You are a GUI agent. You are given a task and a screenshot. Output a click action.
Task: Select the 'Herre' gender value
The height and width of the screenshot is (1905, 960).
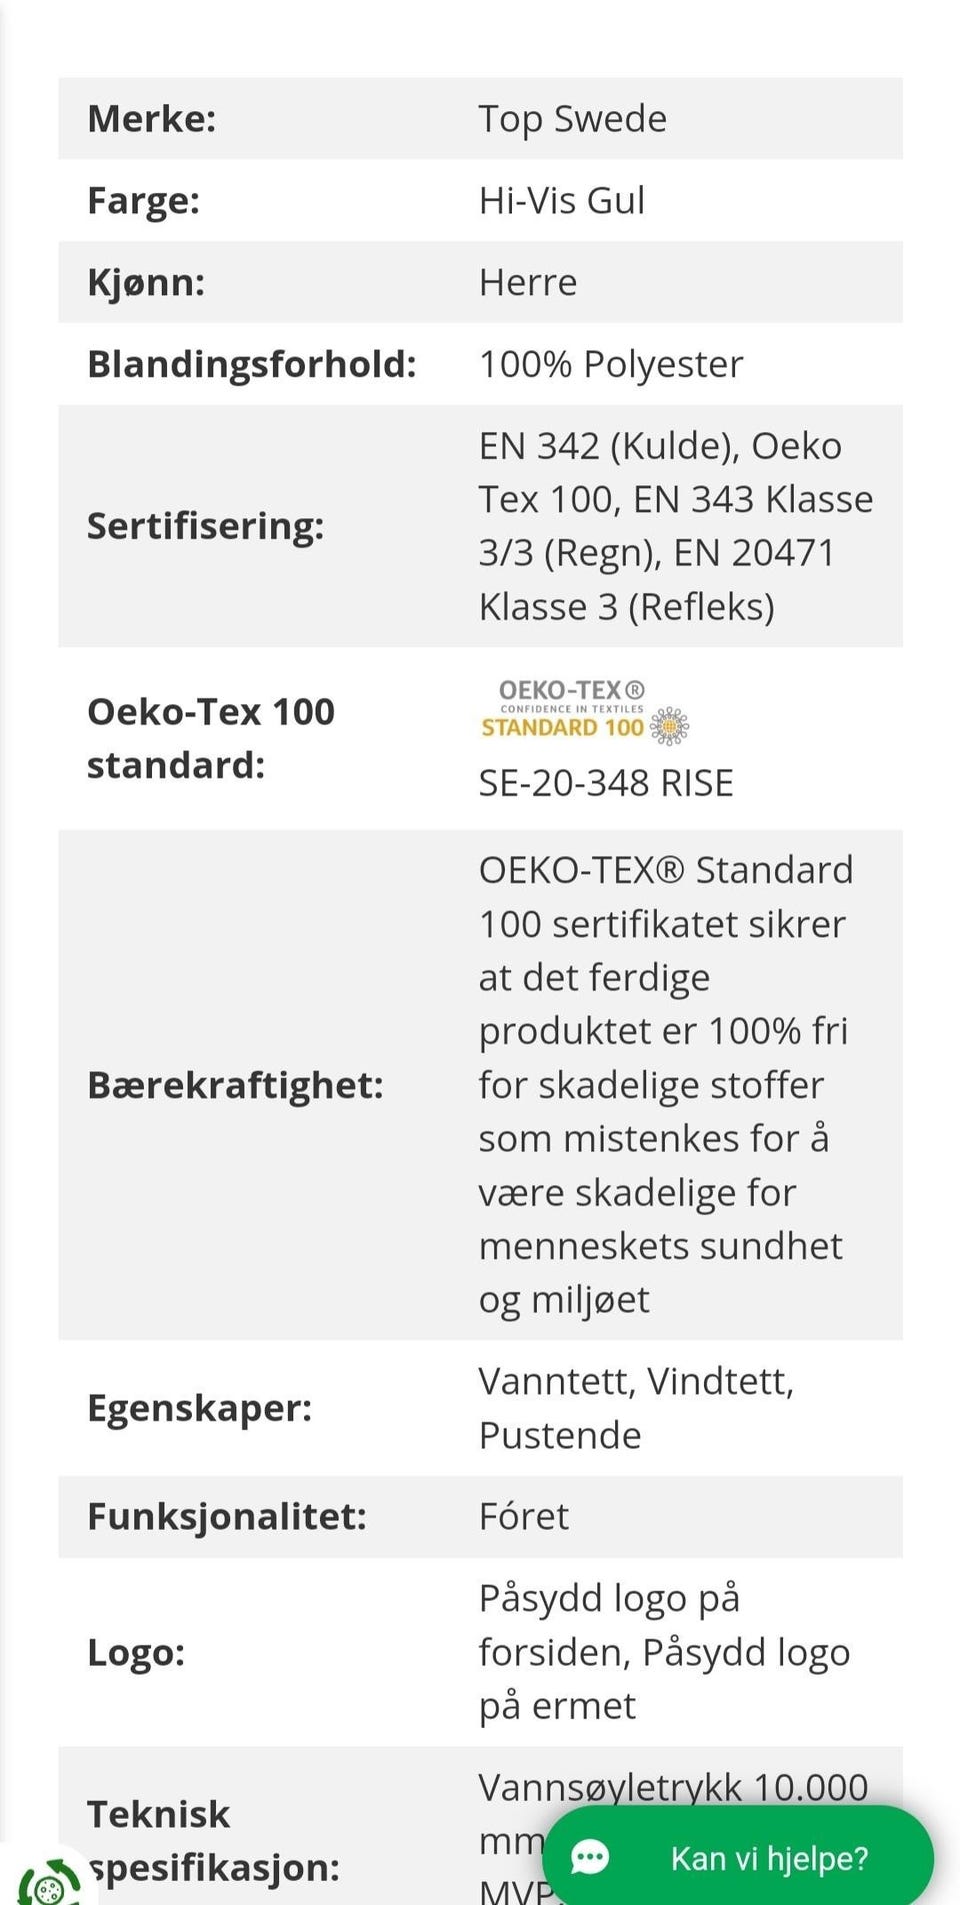528,283
